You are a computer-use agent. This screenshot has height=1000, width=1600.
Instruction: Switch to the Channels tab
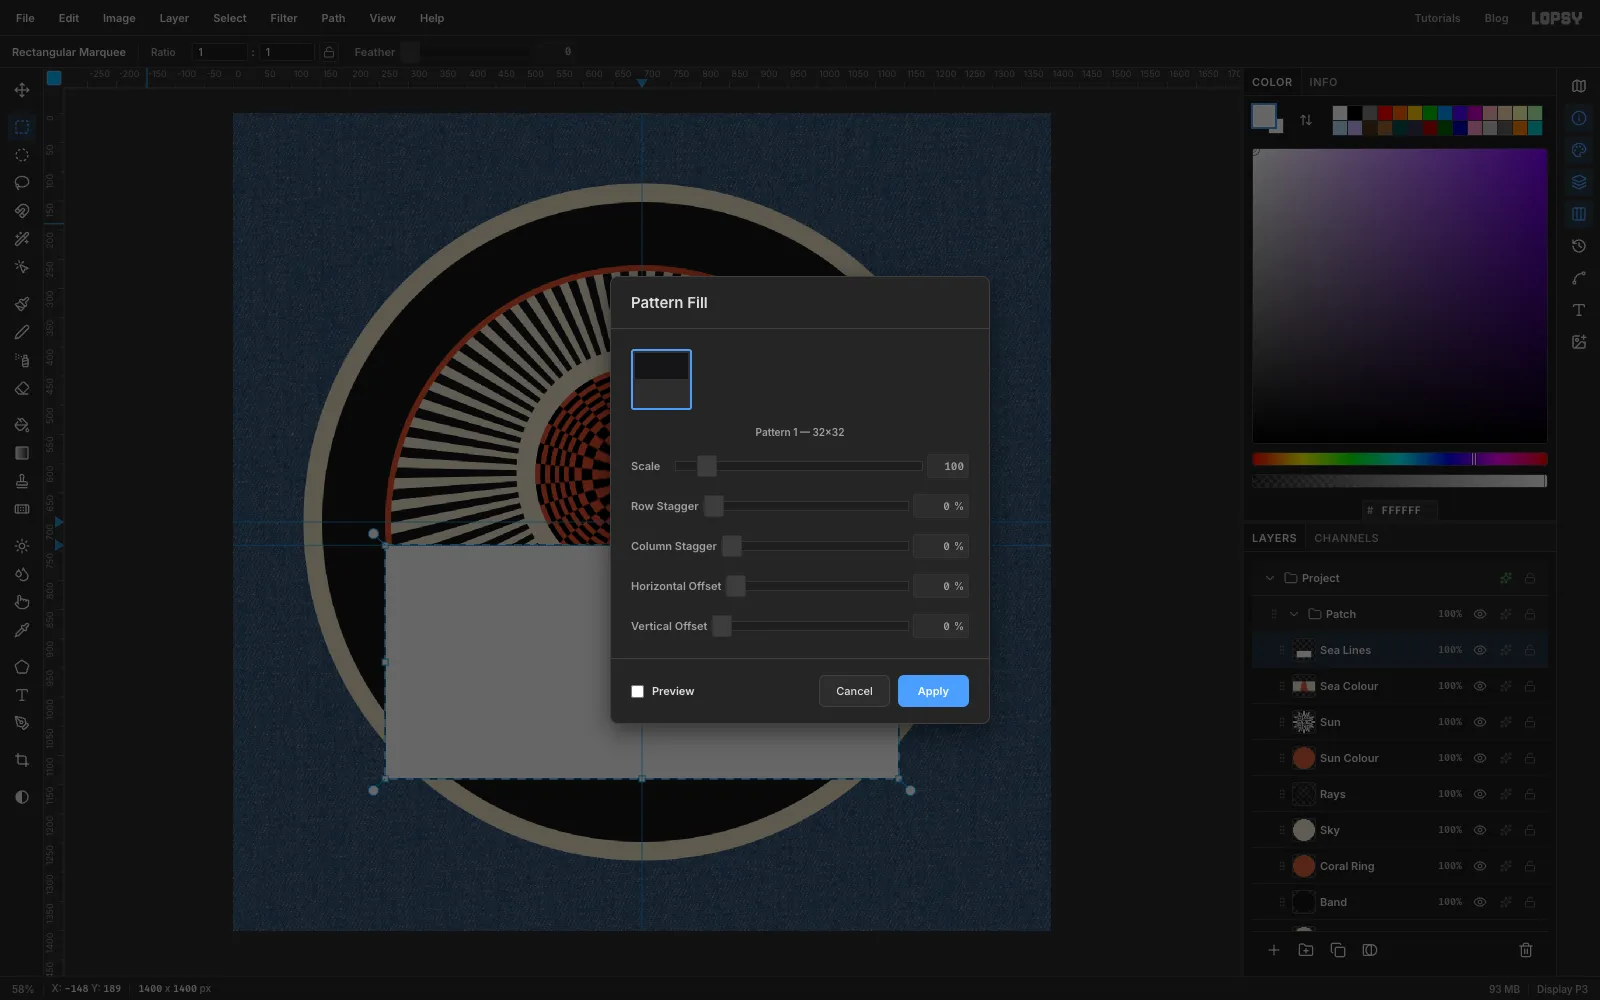click(1346, 538)
